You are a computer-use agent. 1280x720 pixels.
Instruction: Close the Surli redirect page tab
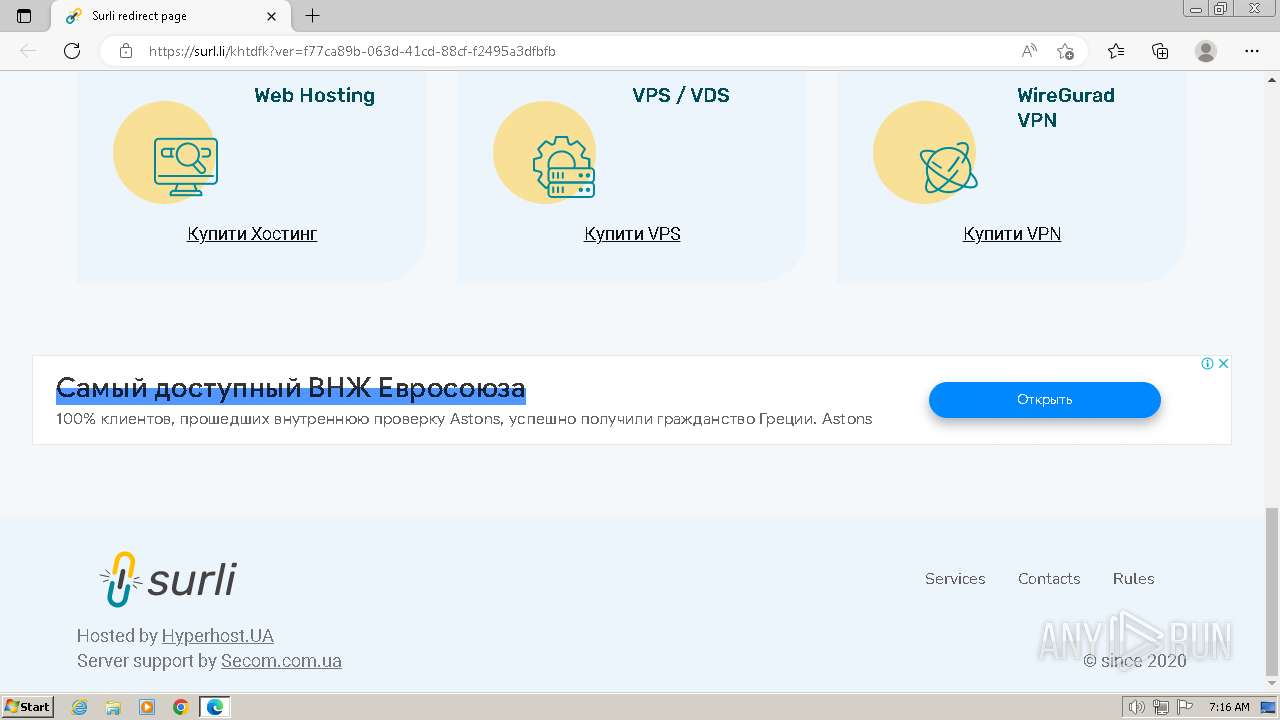pos(272,16)
